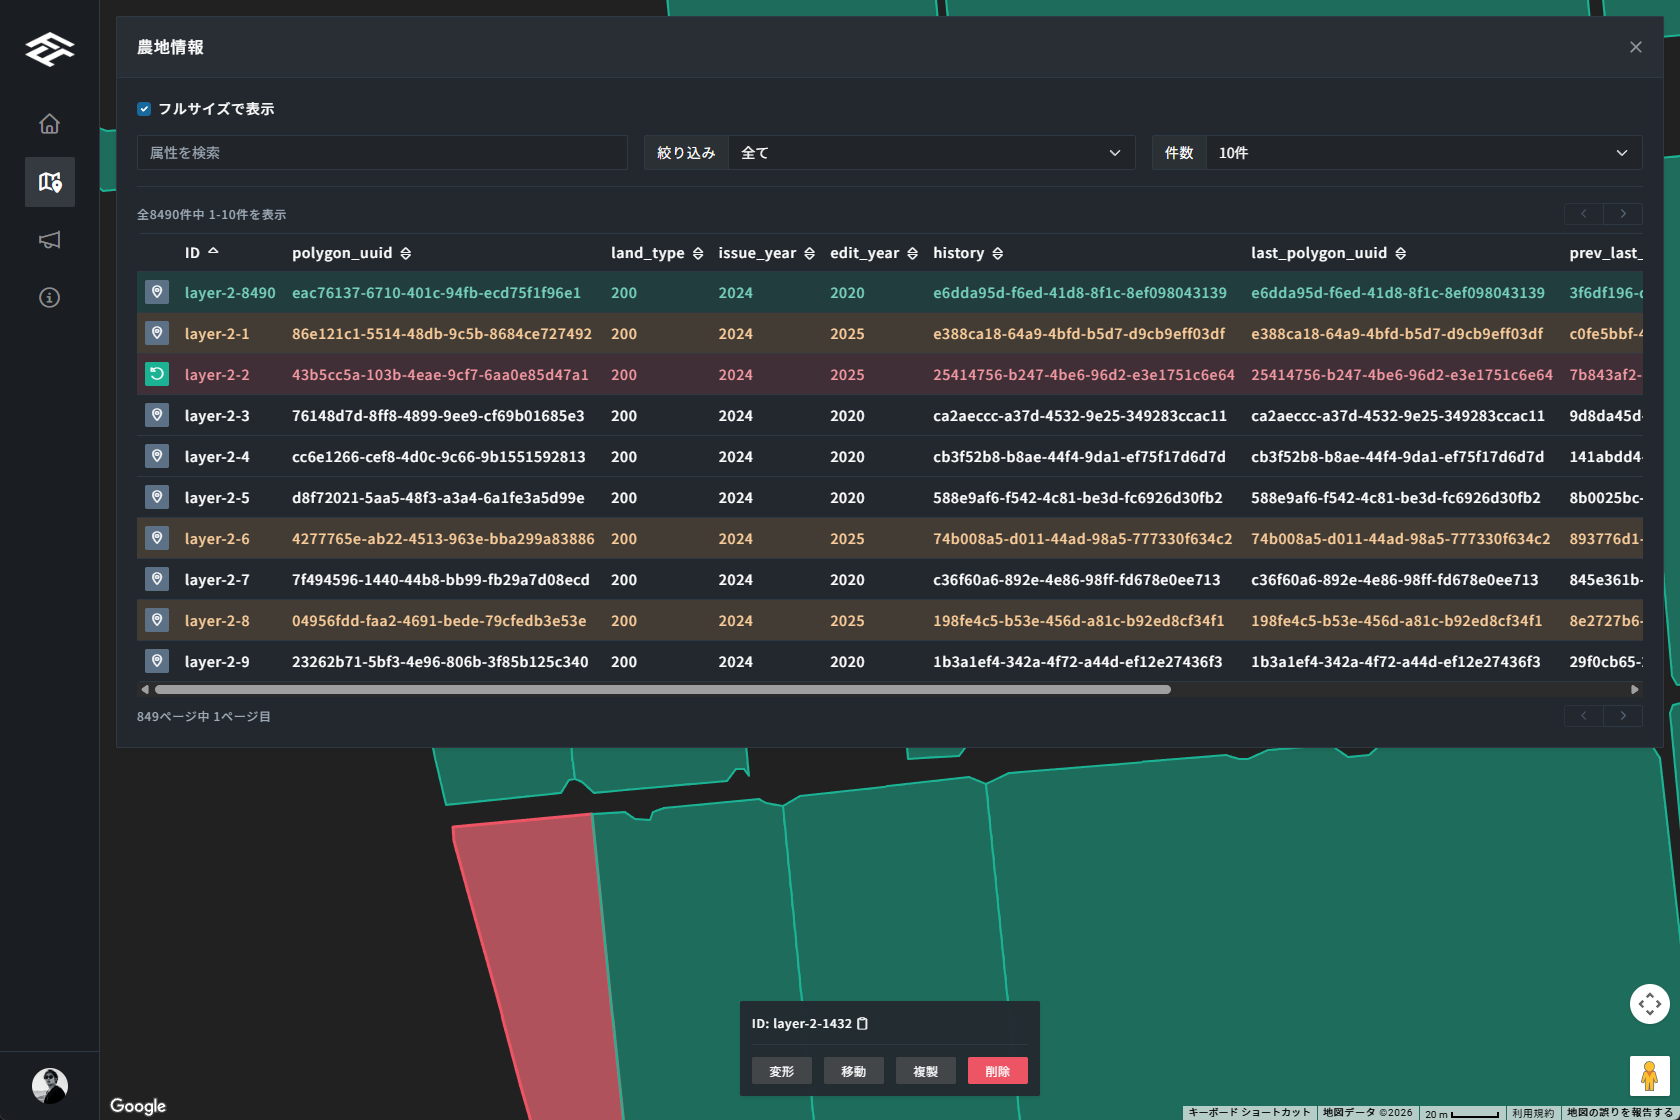This screenshot has width=1680, height=1120.
Task: Open the map pin sidebar icon
Action: [x=49, y=182]
